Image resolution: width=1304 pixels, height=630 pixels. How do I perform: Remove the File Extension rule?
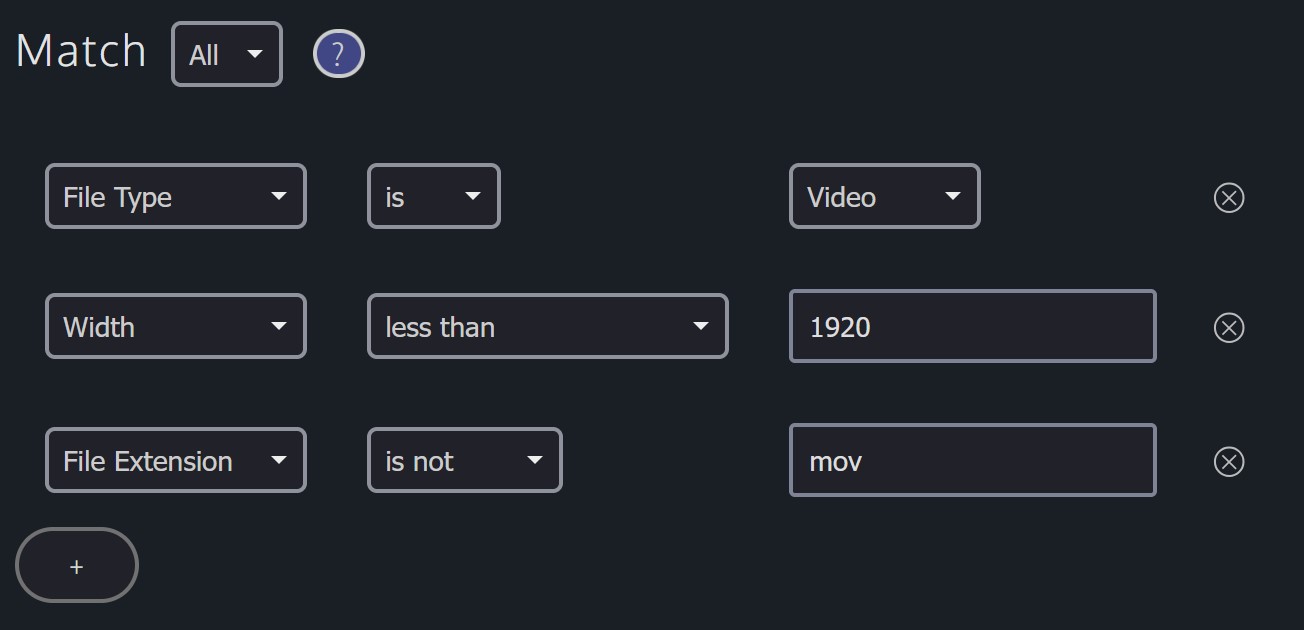(x=1228, y=461)
